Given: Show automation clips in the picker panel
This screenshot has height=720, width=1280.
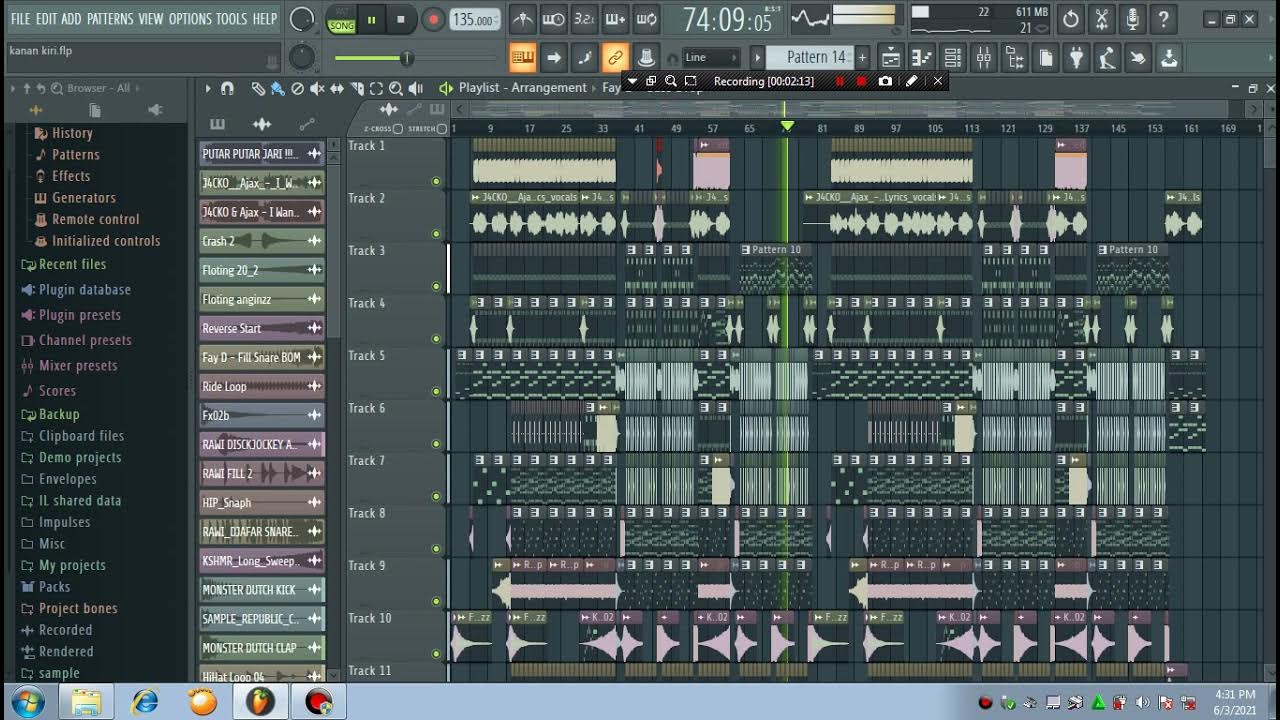Looking at the screenshot, I should (307, 124).
